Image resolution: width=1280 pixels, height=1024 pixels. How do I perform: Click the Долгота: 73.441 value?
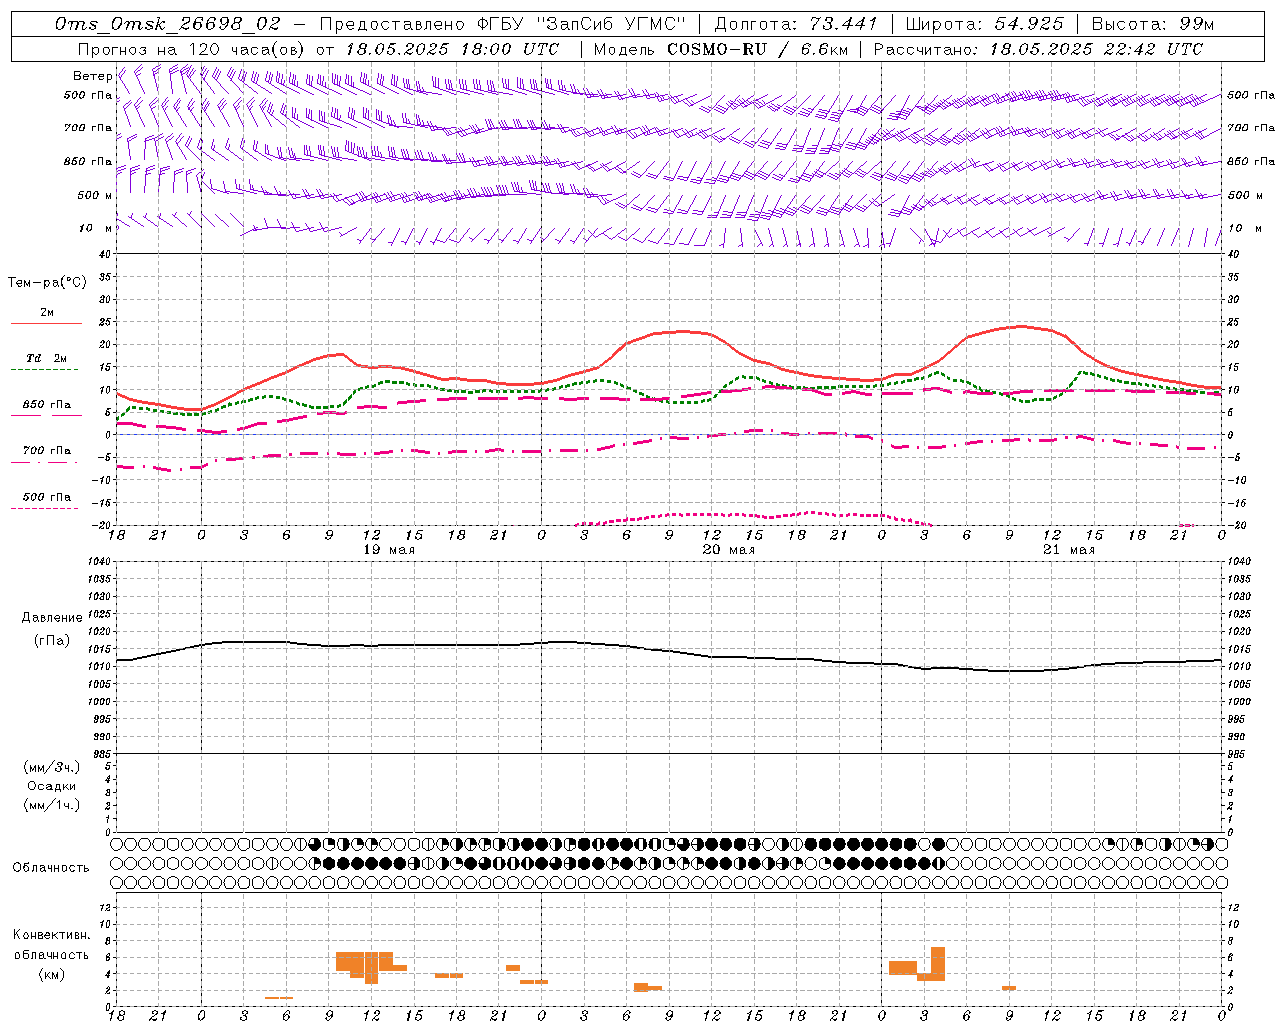coord(795,24)
